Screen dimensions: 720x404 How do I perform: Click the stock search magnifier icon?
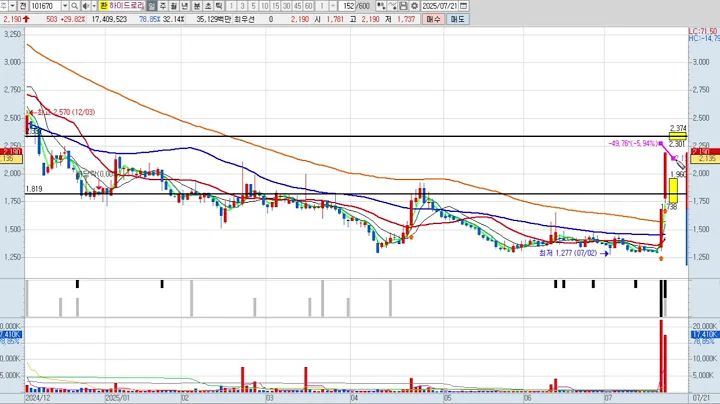pos(74,6)
